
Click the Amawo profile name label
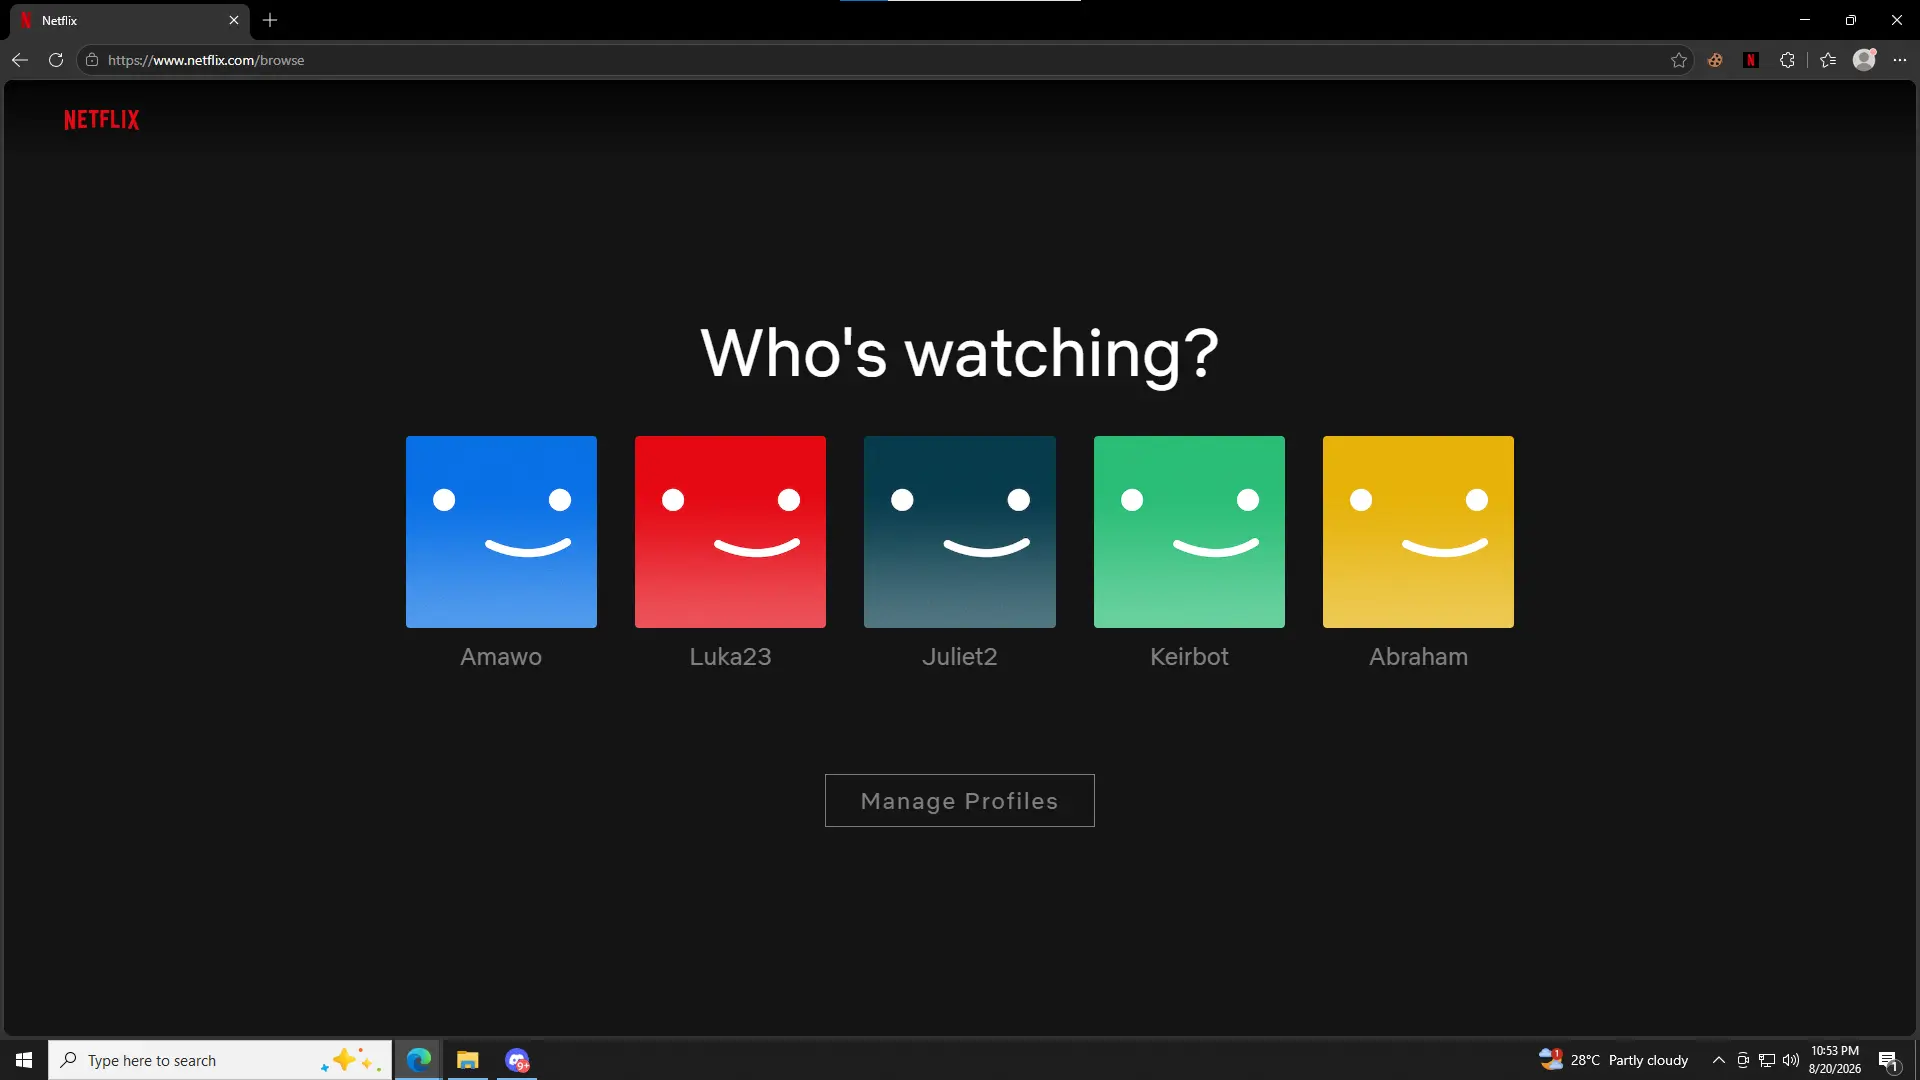(501, 657)
